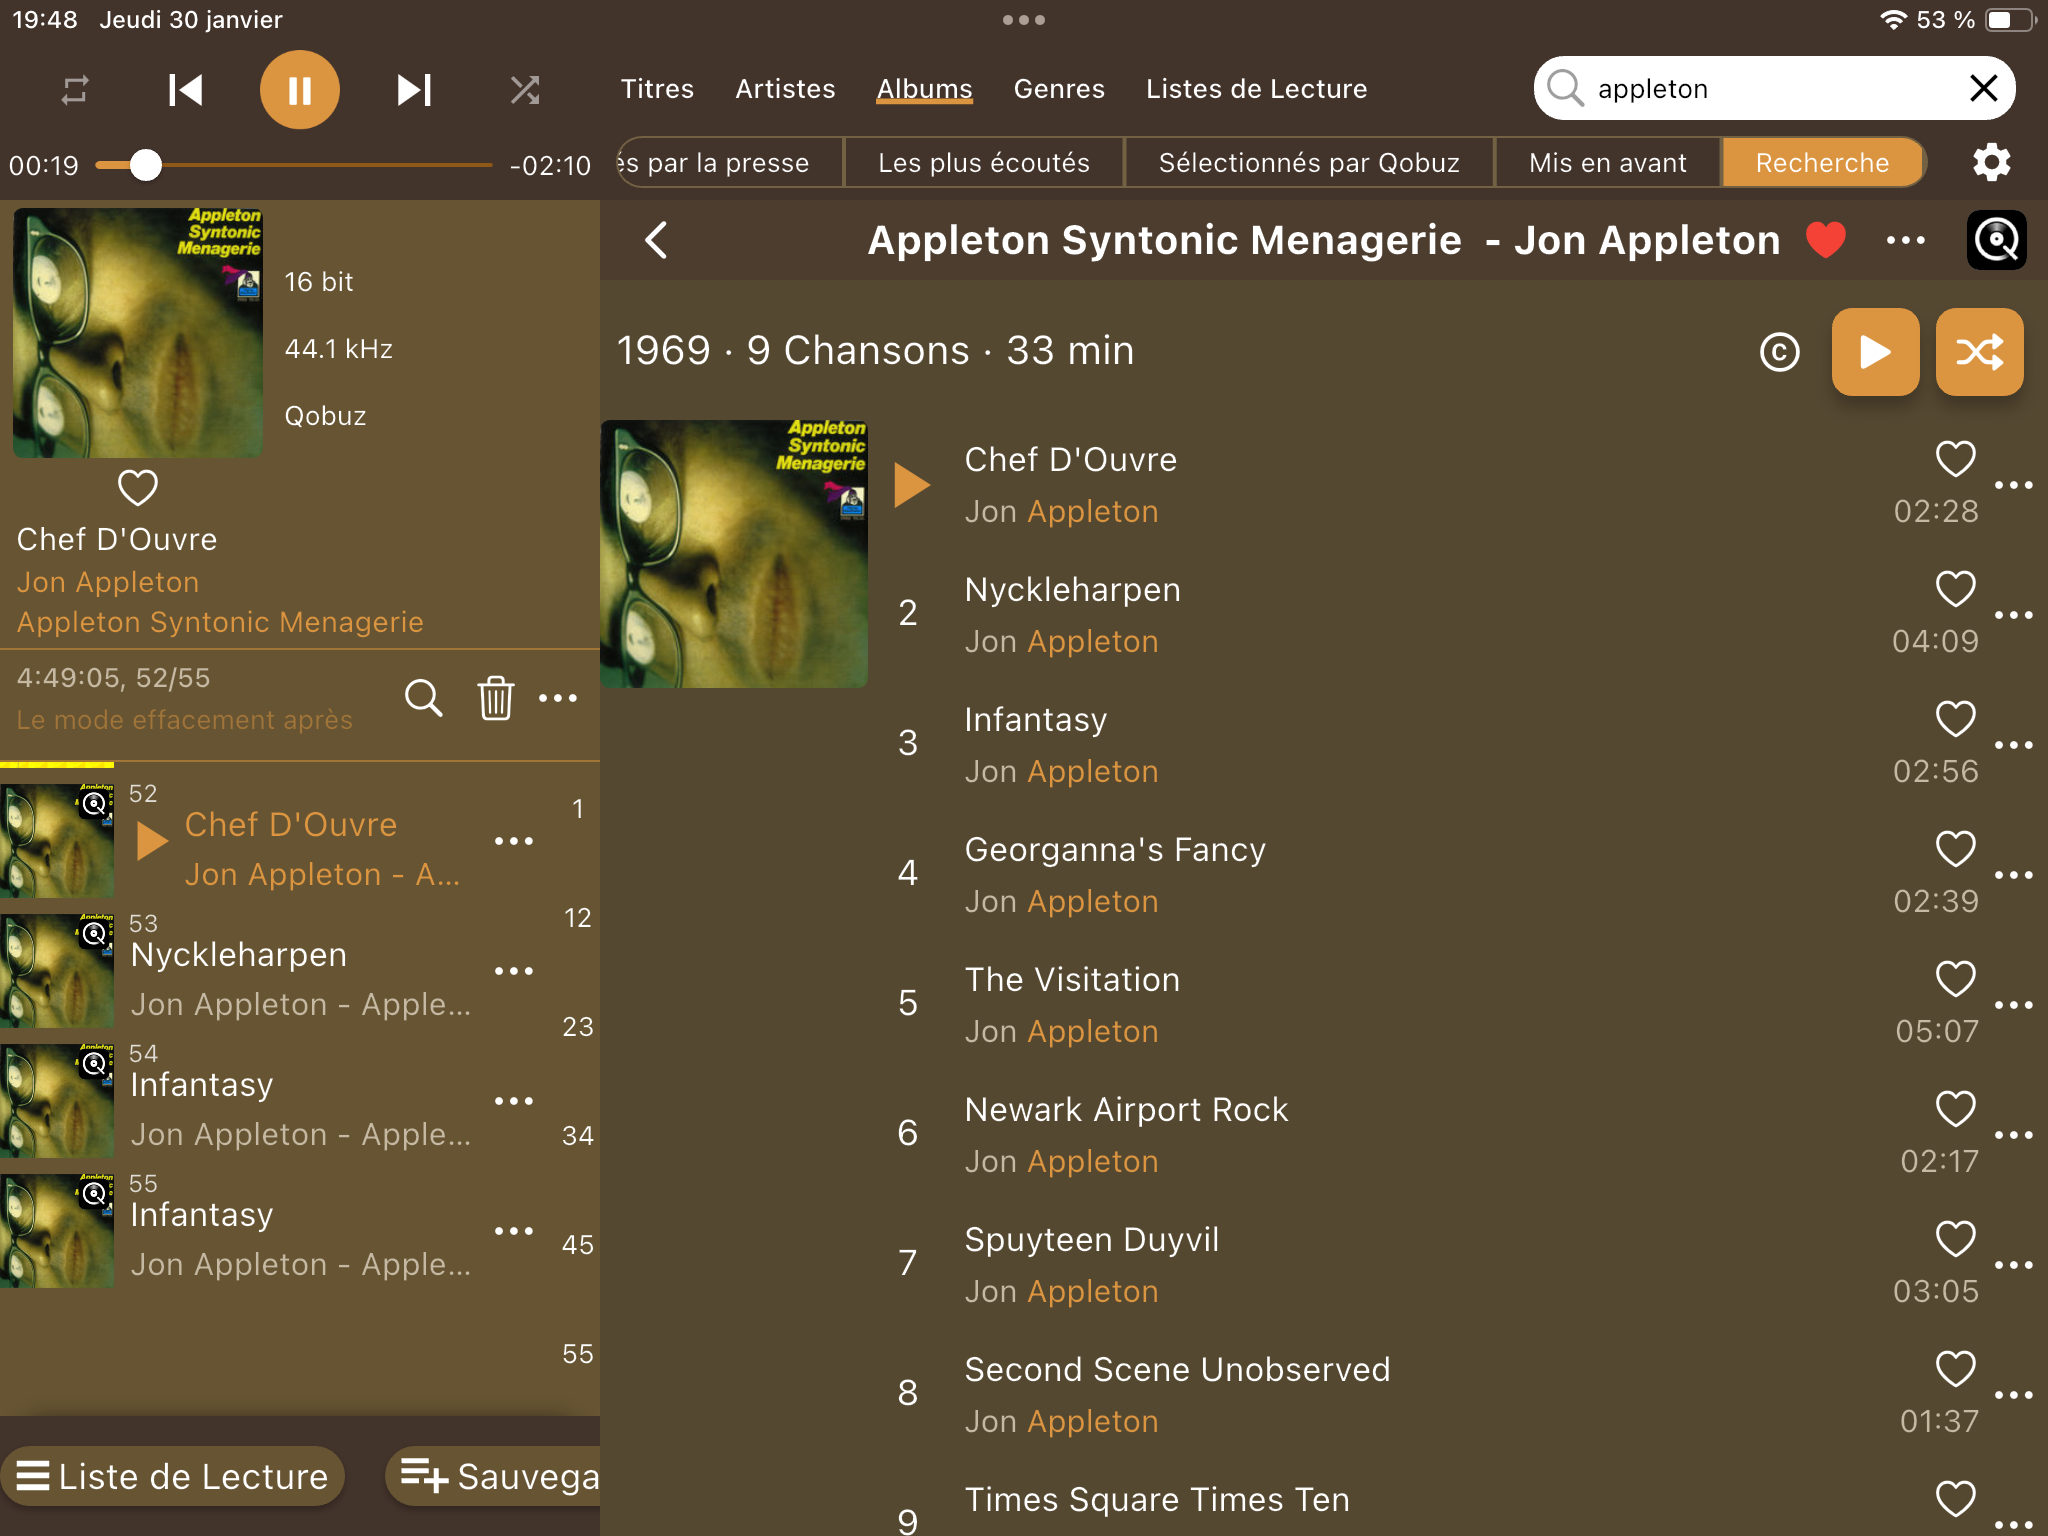The height and width of the screenshot is (1536, 2048).
Task: Switch to the Artistes tab
Action: (x=785, y=89)
